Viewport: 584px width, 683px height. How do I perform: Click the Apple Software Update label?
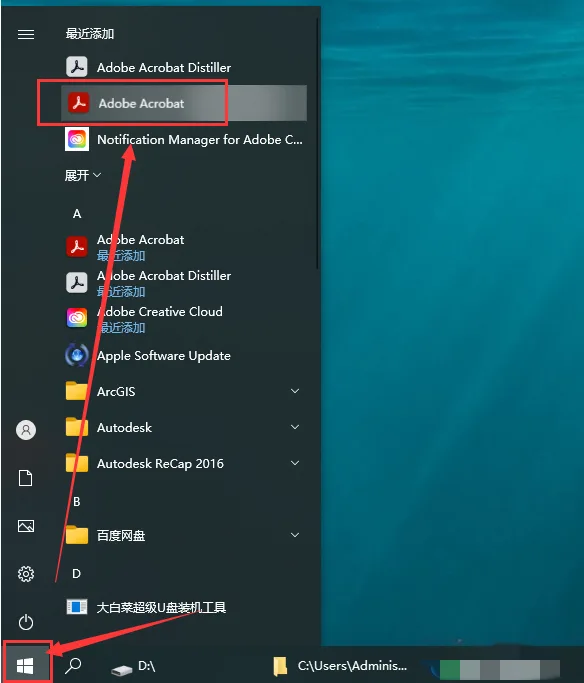coord(164,356)
